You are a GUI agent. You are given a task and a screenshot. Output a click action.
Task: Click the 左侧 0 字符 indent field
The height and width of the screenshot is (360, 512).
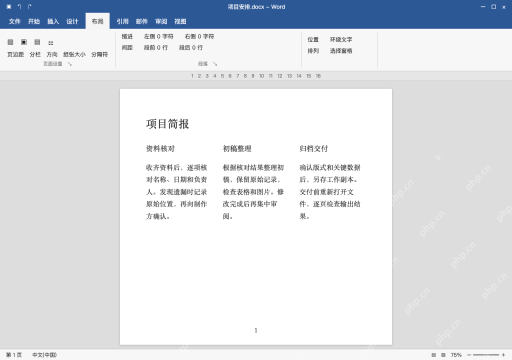[158, 36]
